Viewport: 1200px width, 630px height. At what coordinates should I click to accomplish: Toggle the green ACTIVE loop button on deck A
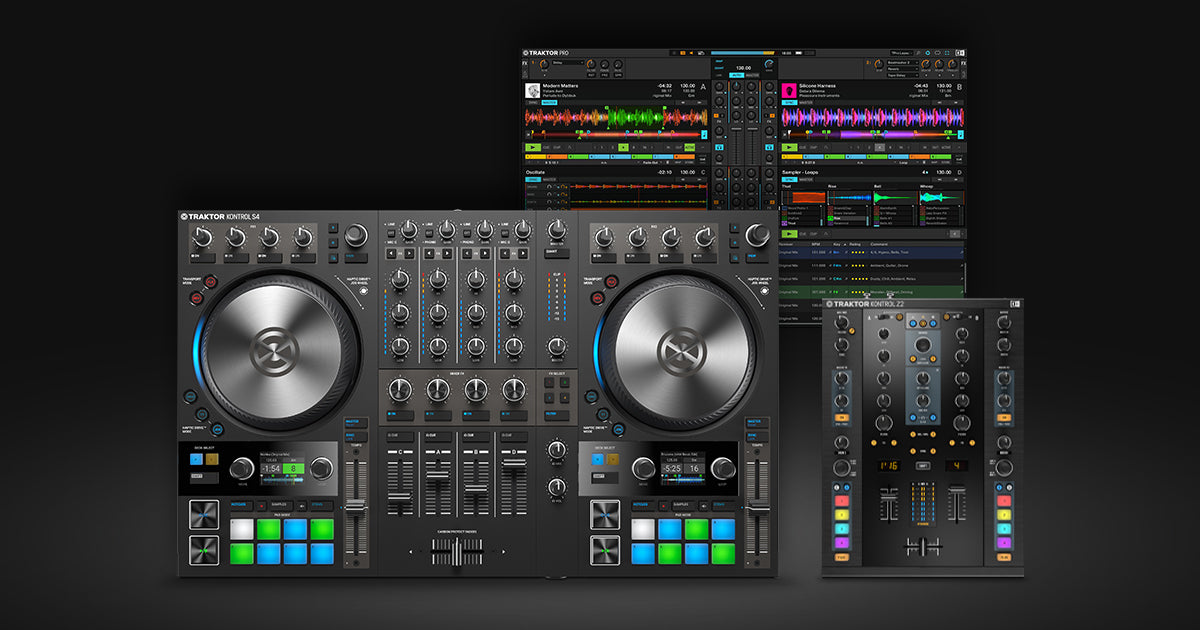point(690,147)
